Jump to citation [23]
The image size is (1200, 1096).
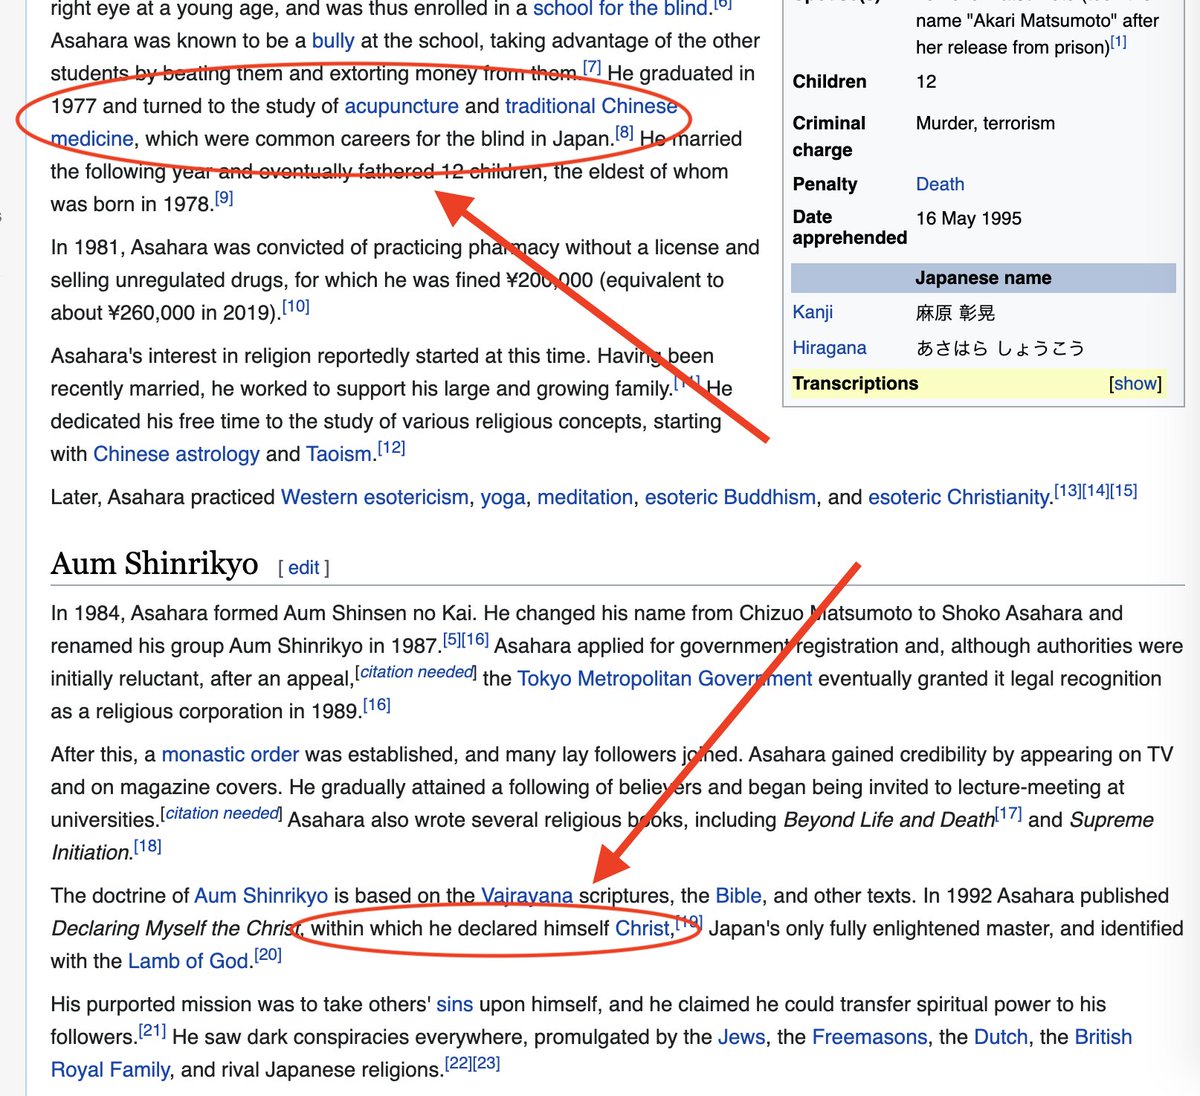click(487, 1065)
